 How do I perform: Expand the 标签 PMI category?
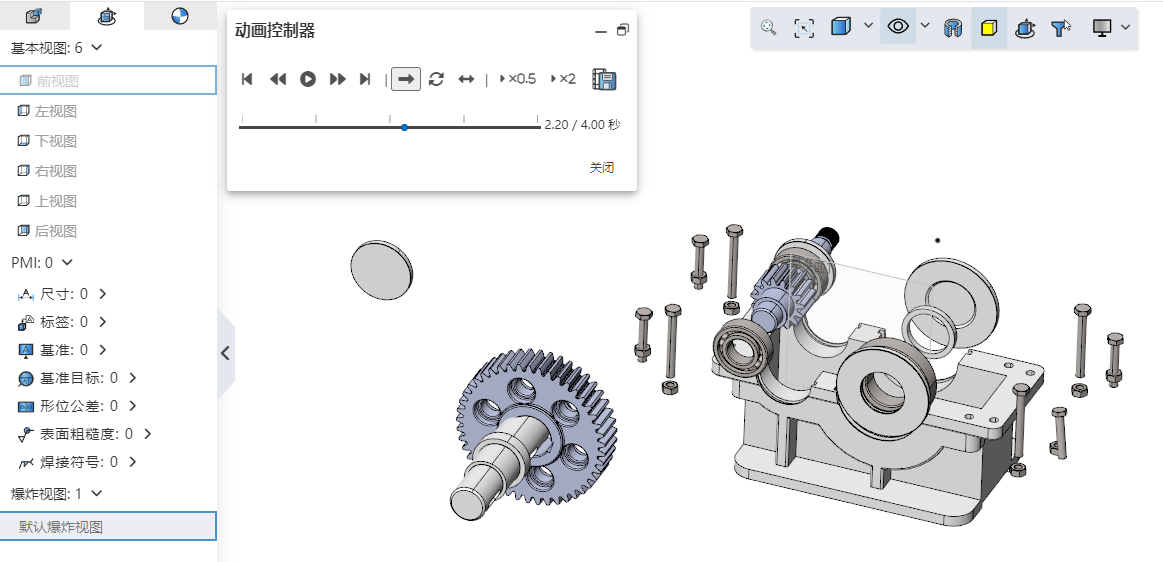(x=102, y=322)
